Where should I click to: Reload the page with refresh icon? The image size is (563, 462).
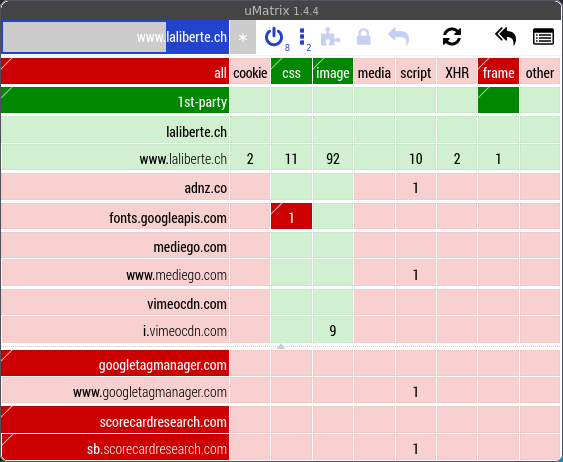coord(452,37)
